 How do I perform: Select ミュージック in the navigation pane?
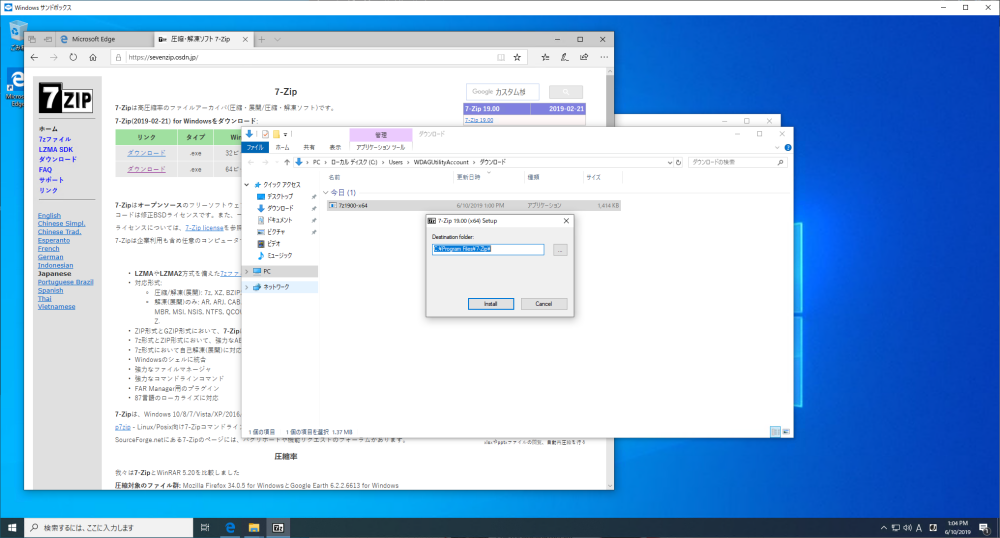tap(279, 256)
